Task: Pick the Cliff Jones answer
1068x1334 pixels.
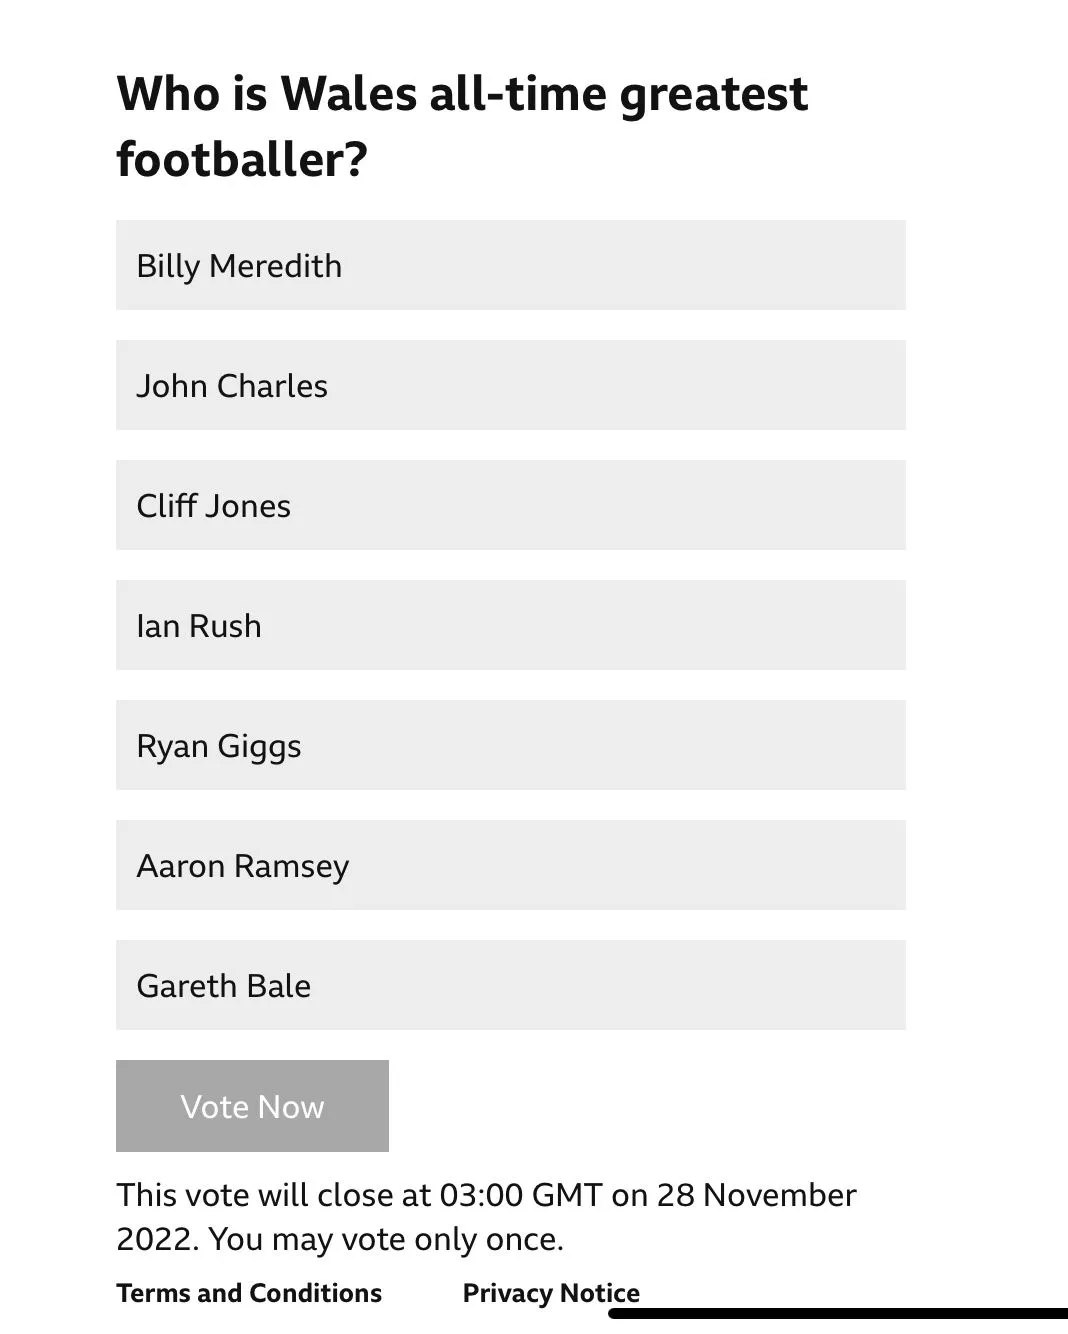Action: click(510, 505)
